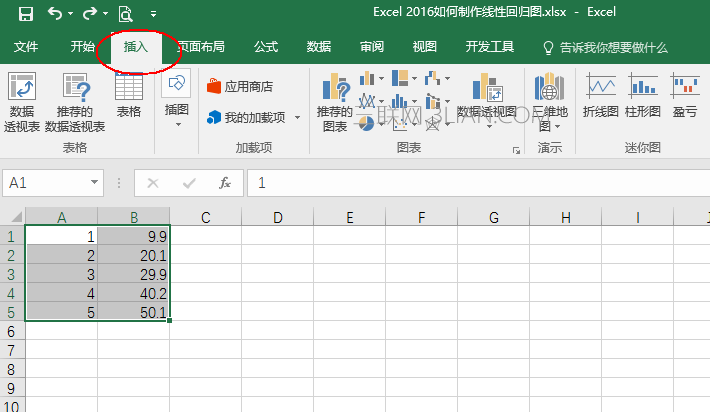The height and width of the screenshot is (412, 710).
Task: Click the Insert Function fx button
Action: click(x=225, y=183)
